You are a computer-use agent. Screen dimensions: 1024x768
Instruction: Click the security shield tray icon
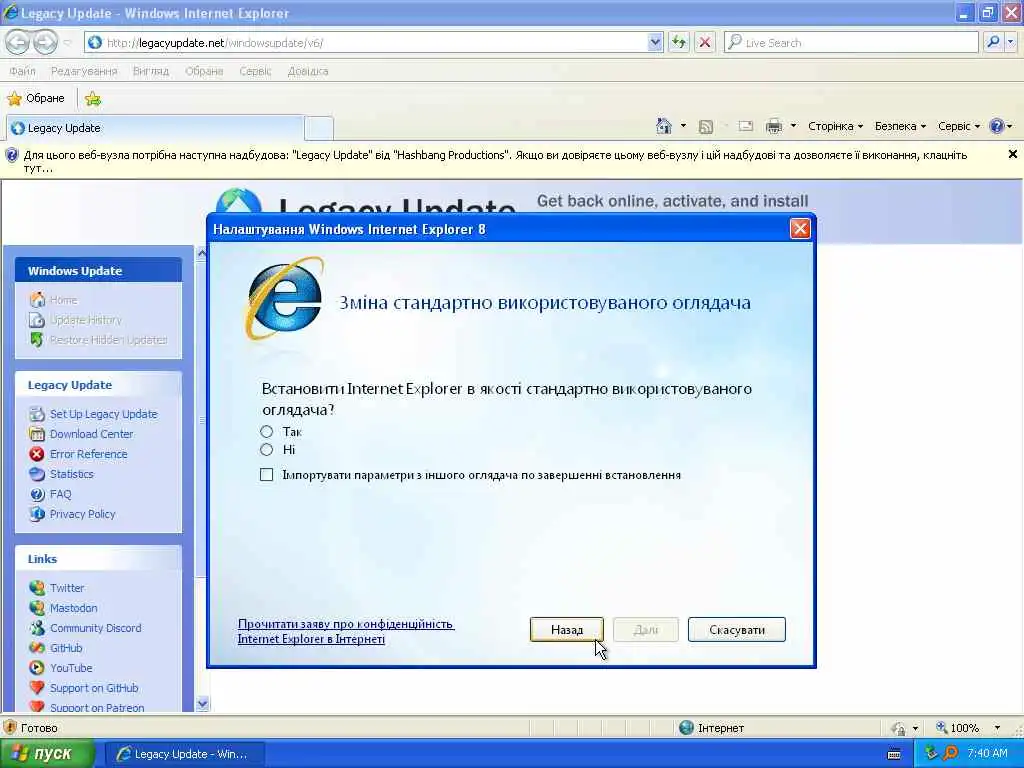pyautogui.click(x=931, y=754)
